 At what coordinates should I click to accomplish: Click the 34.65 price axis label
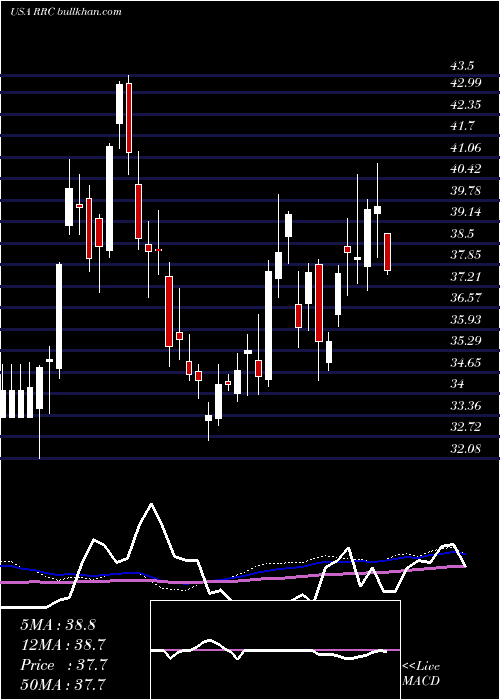(466, 362)
